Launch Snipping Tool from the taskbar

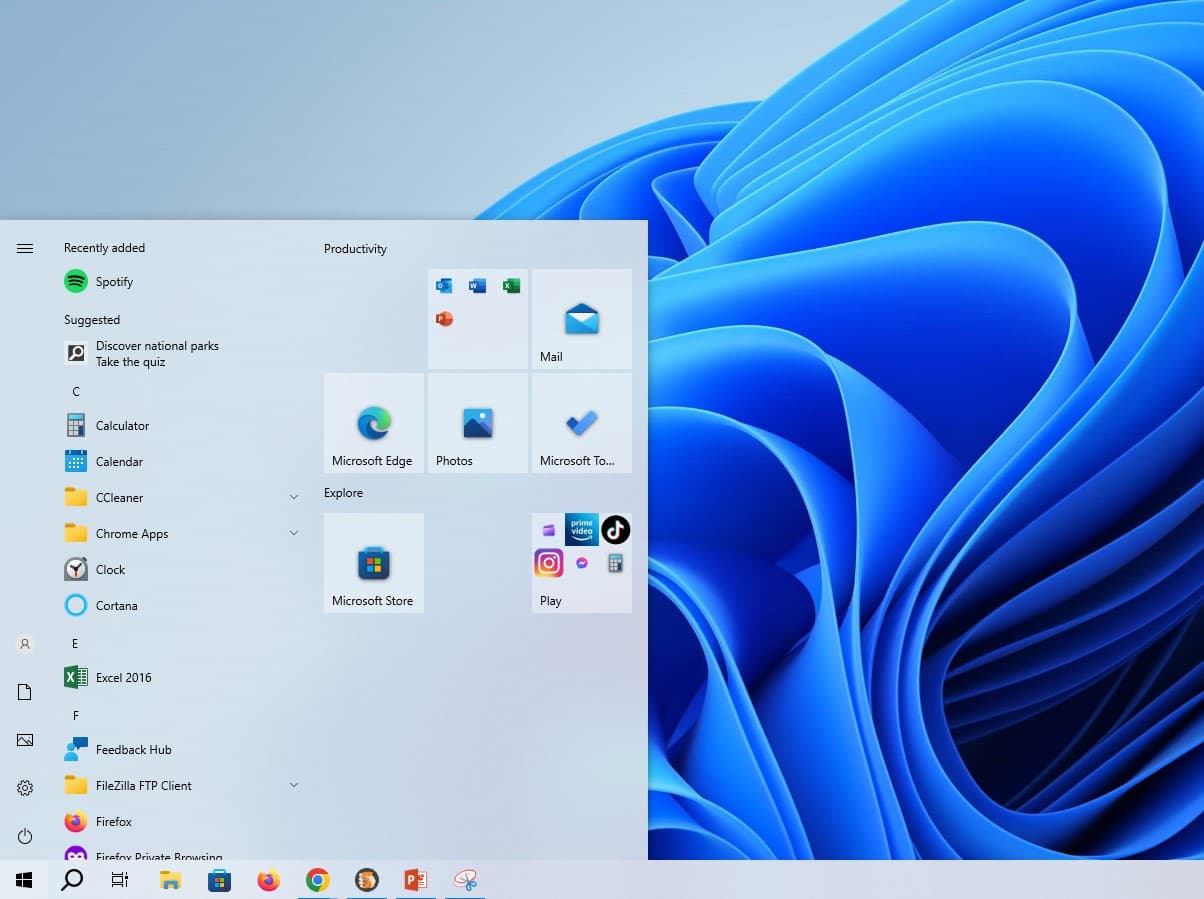(x=464, y=879)
